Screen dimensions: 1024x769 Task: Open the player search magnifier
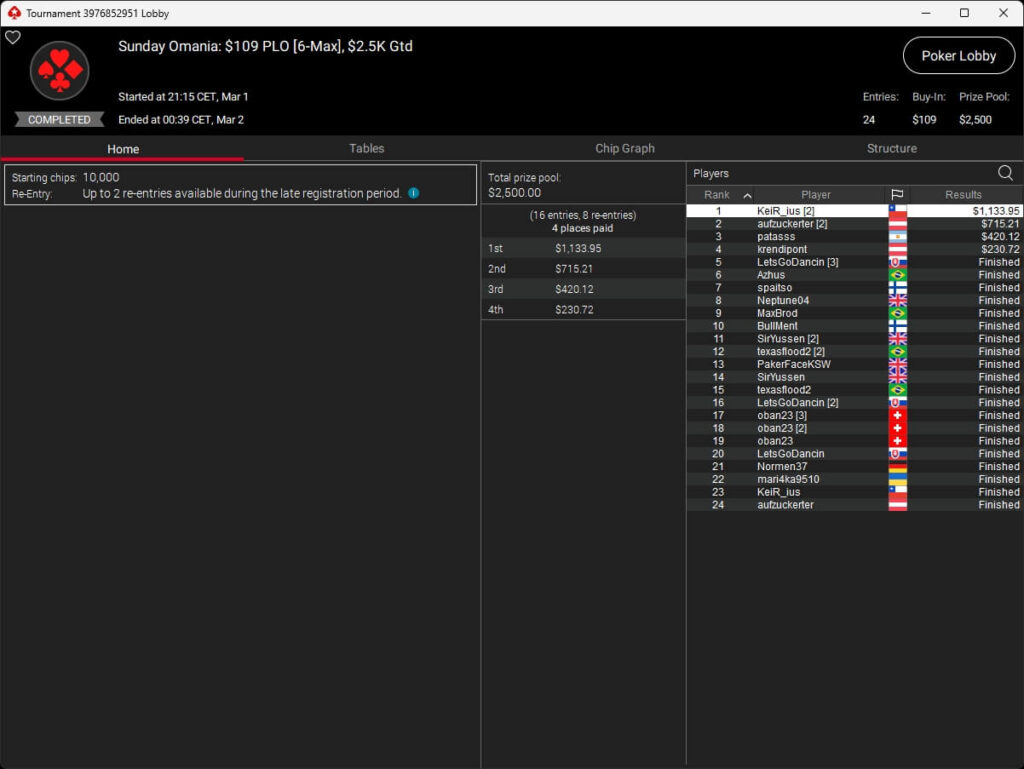click(1005, 173)
